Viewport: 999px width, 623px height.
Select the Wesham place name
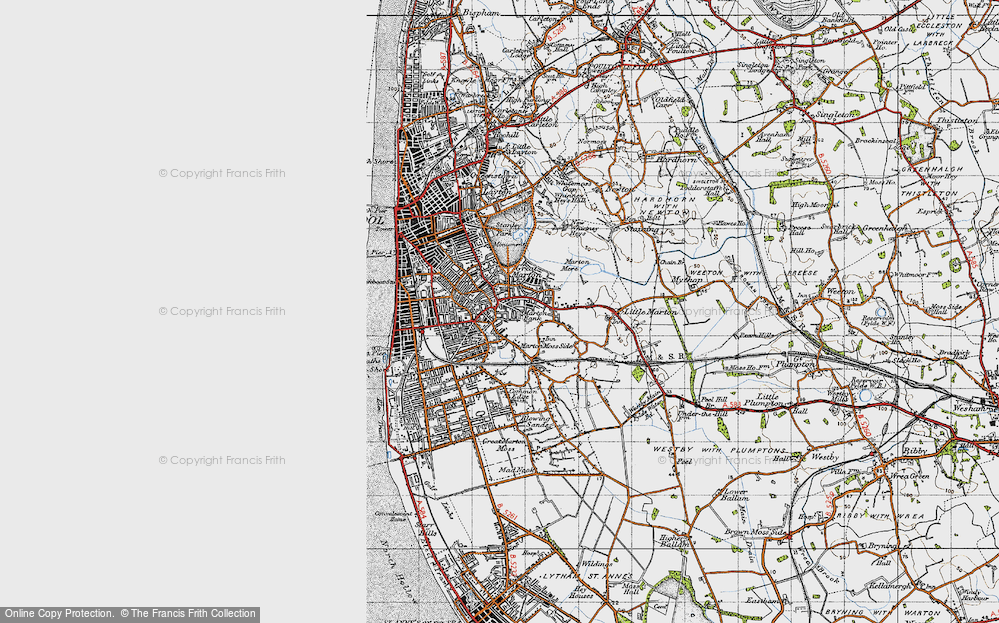[968, 408]
